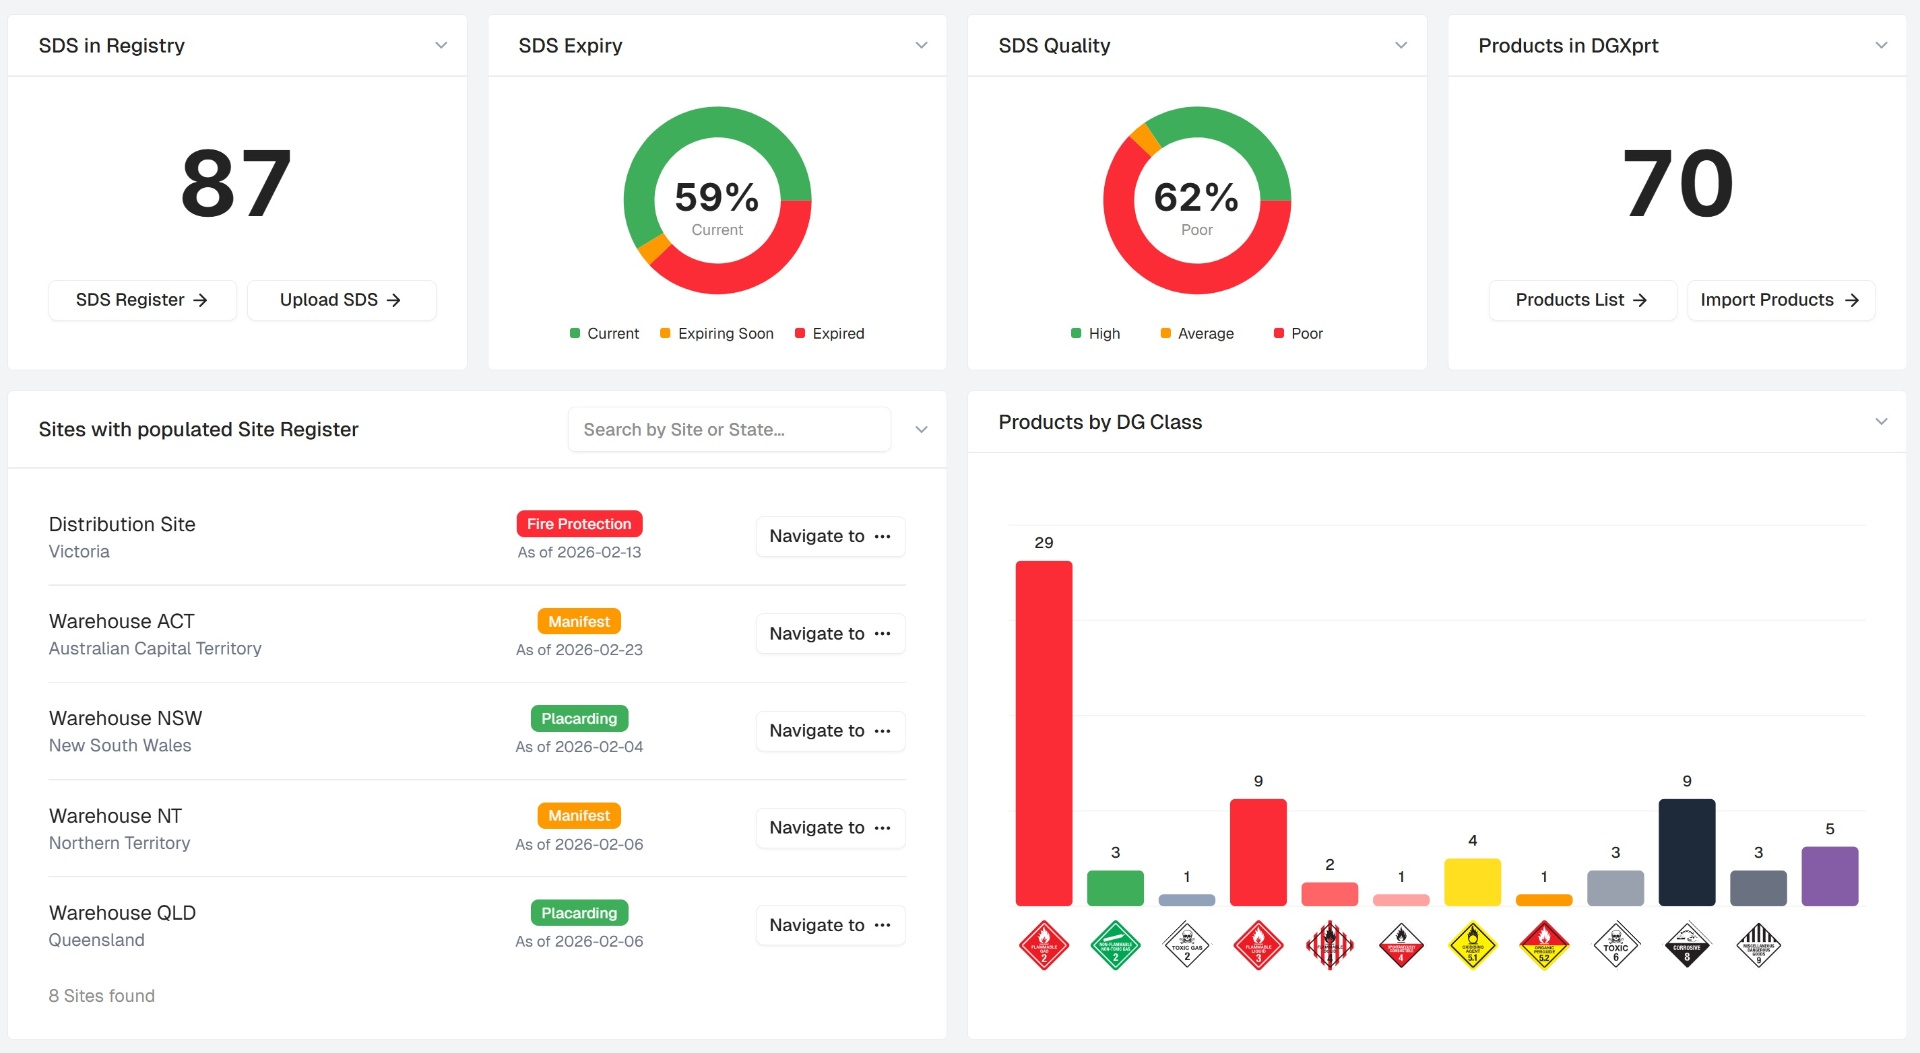Click the Miscellaneous Dangerous Goods 9 icon

pos(1759,945)
